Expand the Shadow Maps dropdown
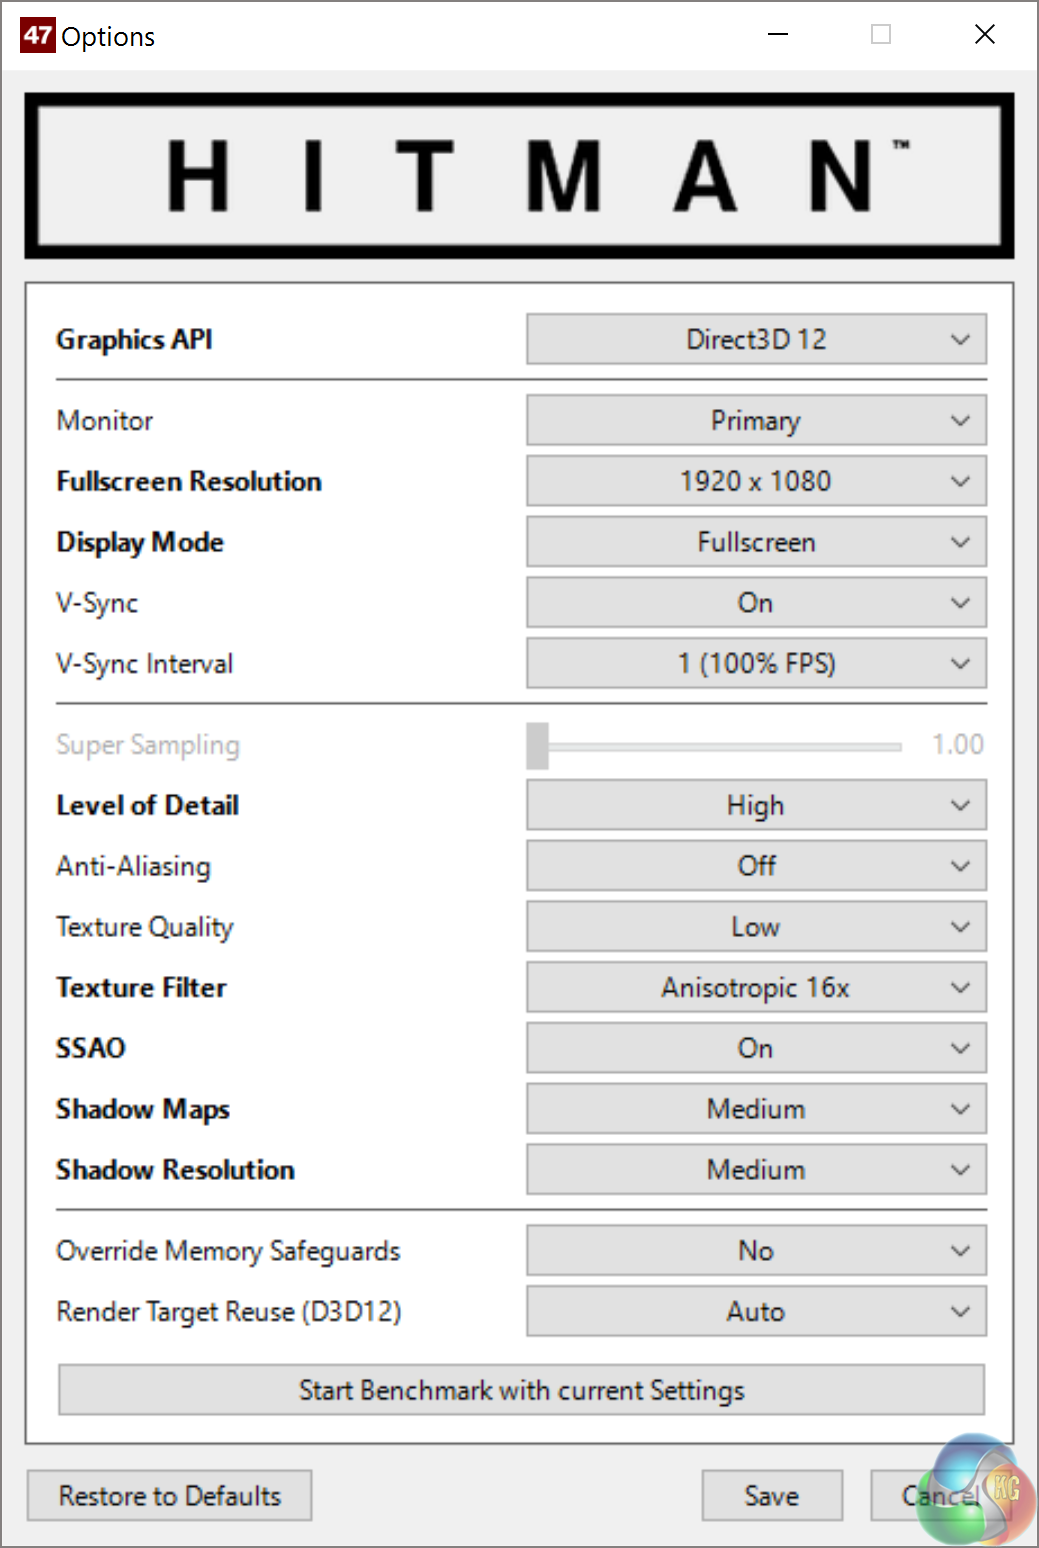The width and height of the screenshot is (1039, 1548). pyautogui.click(x=756, y=1109)
